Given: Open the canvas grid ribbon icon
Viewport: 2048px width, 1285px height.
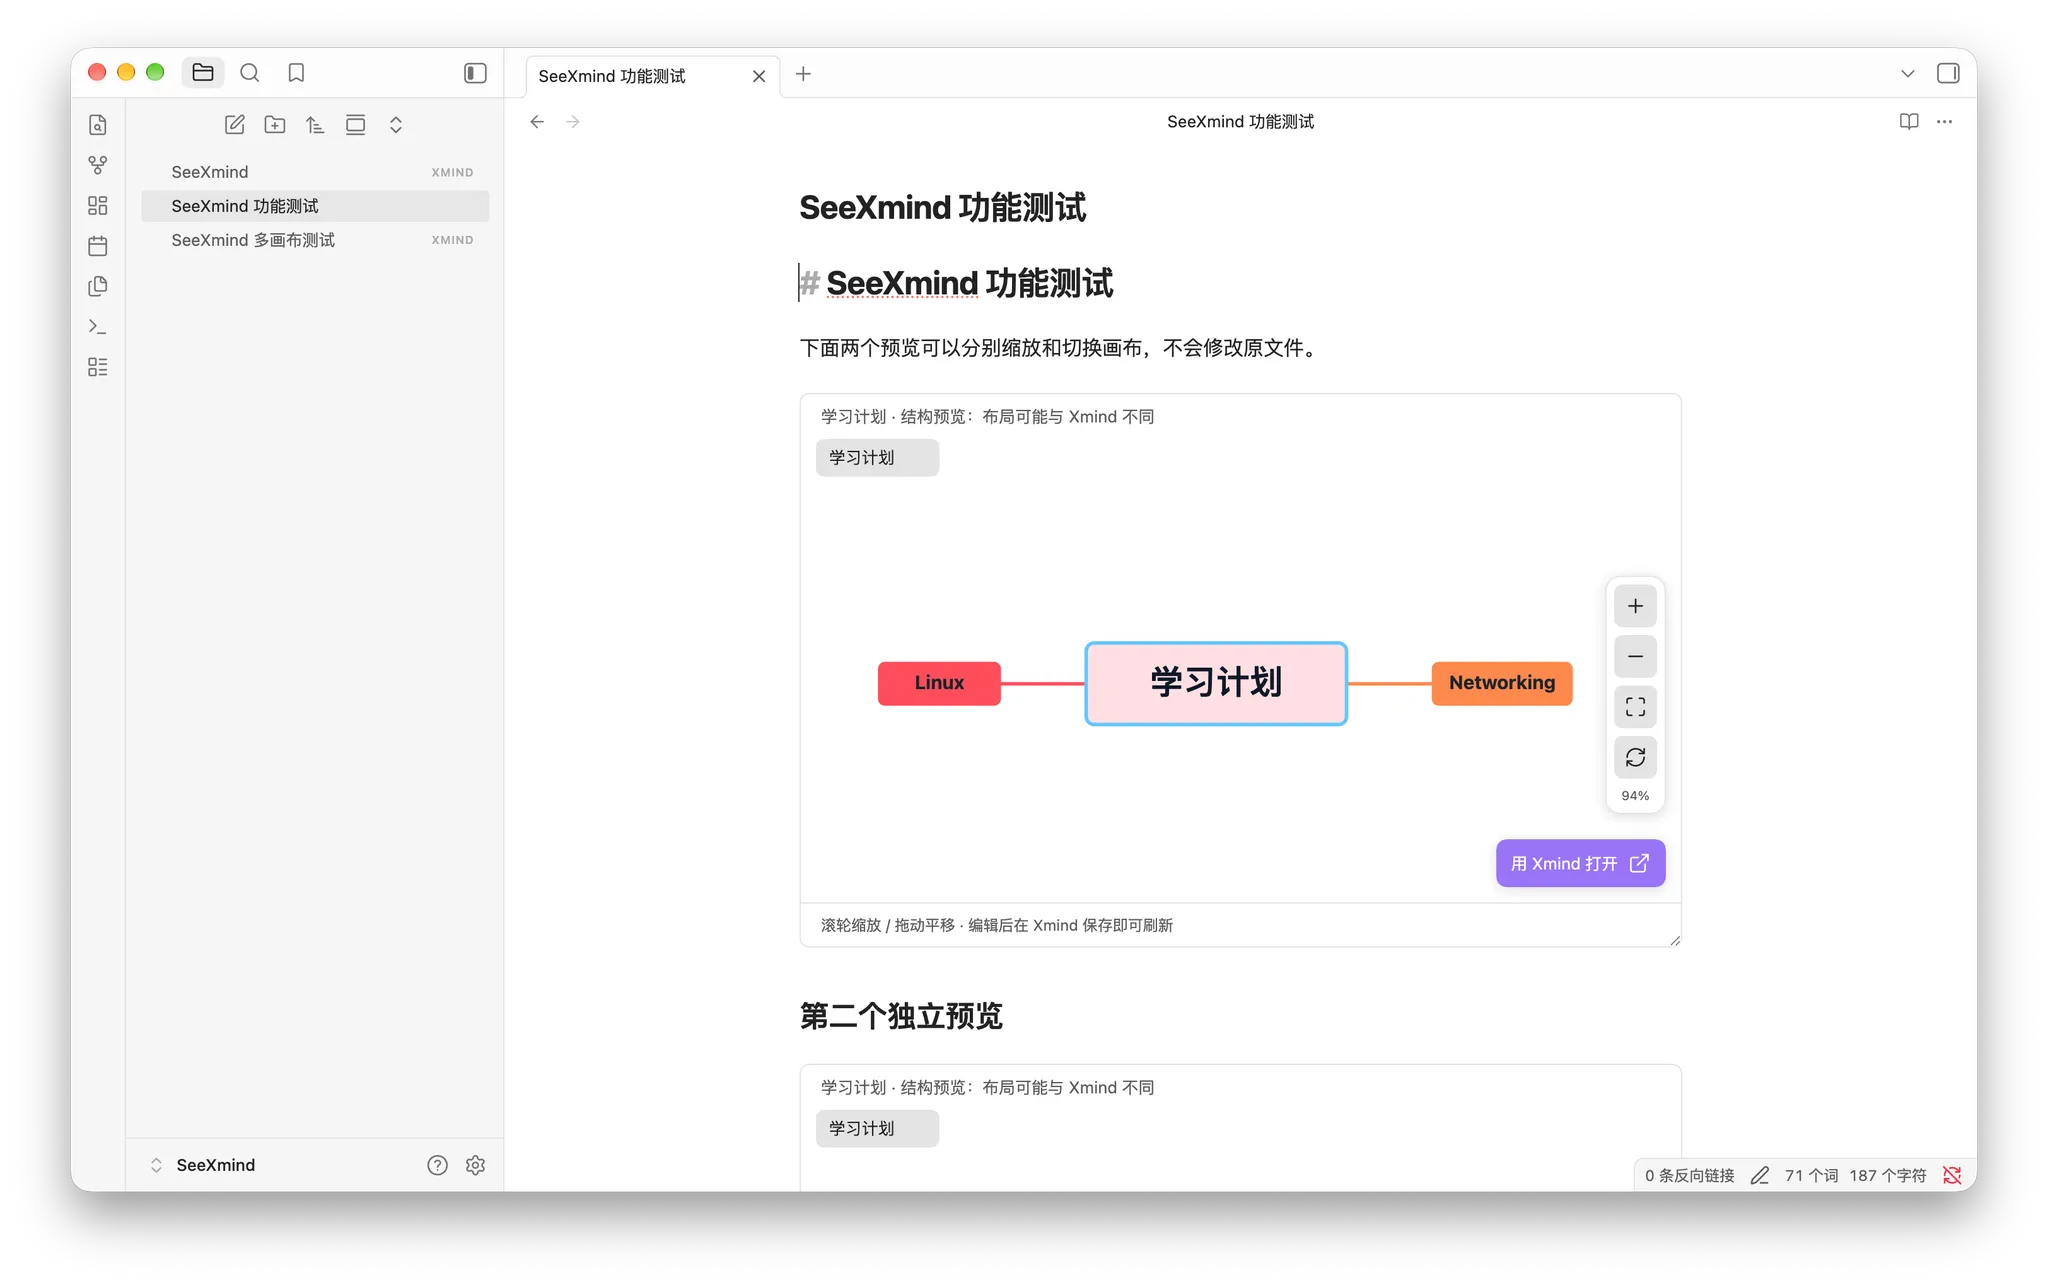Looking at the screenshot, I should (x=98, y=205).
